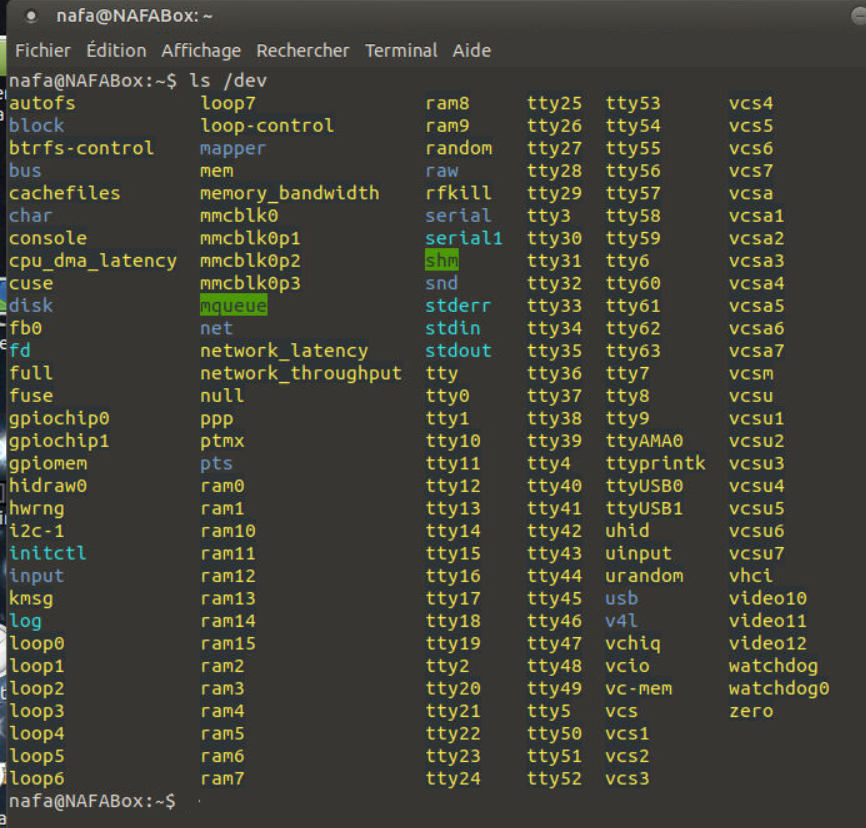The width and height of the screenshot is (866, 828).
Task: Click the 'ttyUSB0' entry
Action: tap(644, 486)
